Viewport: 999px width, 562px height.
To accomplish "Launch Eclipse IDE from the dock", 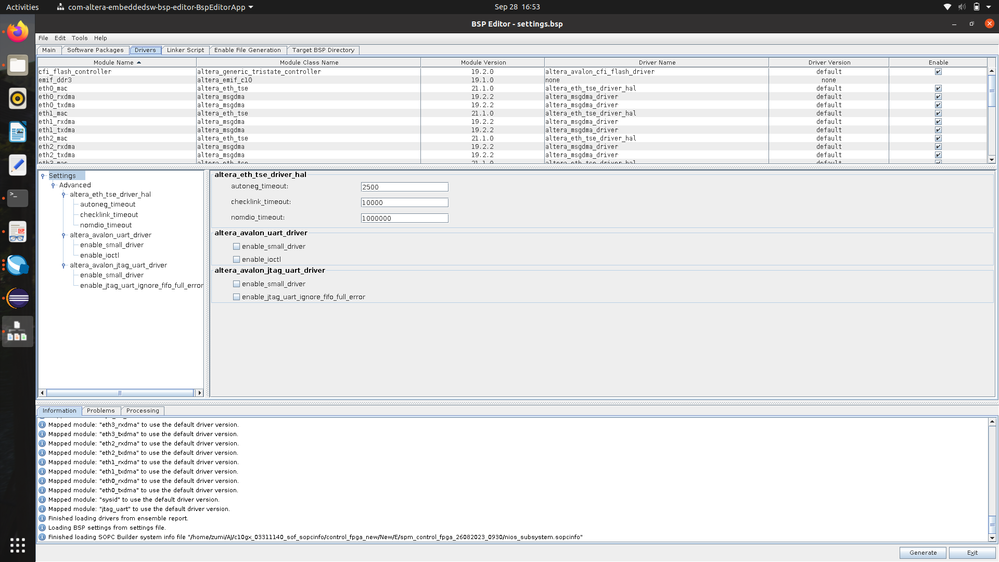I will (17, 298).
